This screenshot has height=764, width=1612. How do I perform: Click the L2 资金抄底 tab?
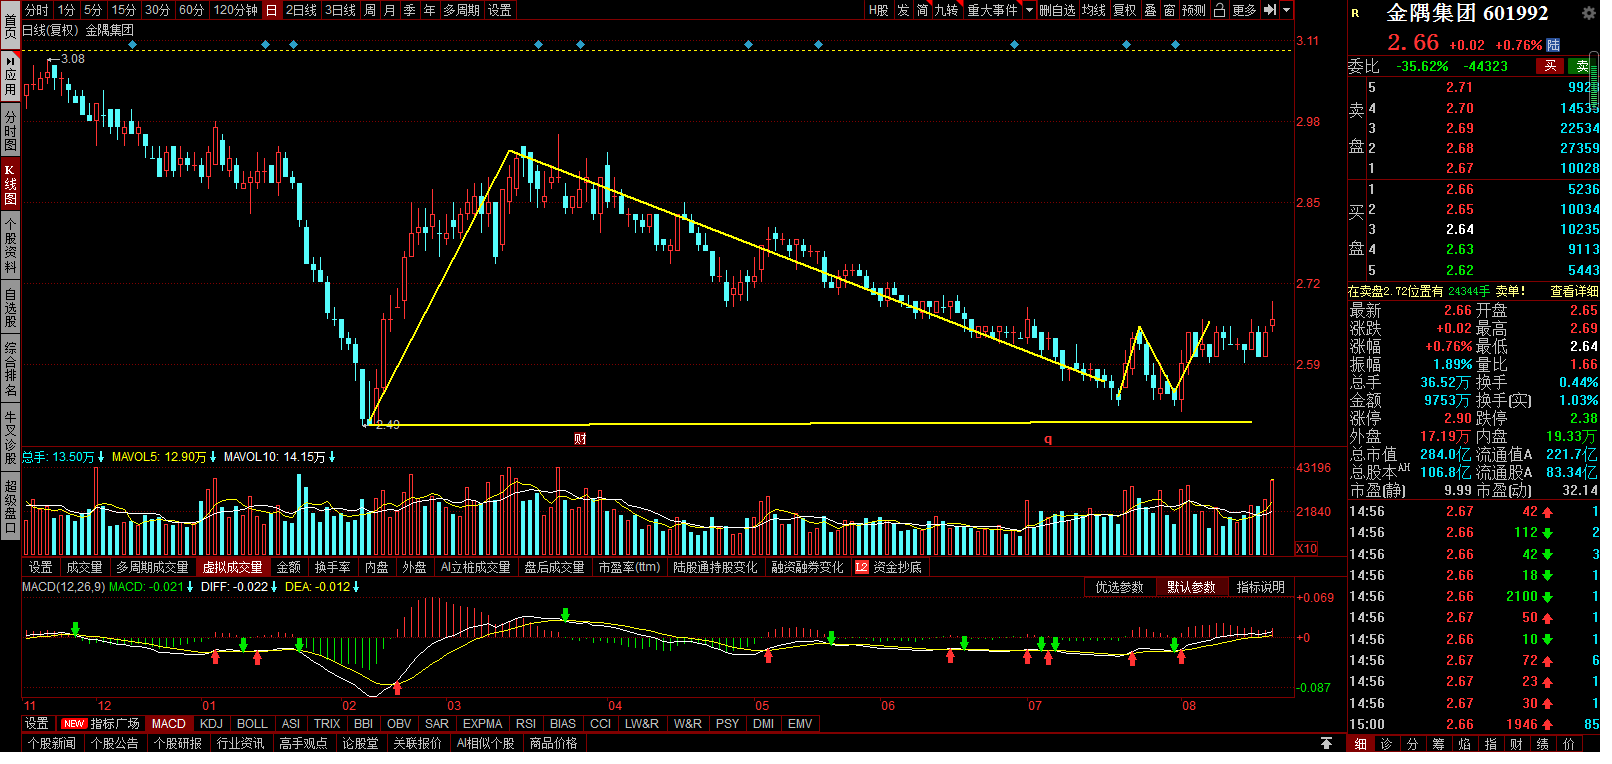tap(888, 567)
